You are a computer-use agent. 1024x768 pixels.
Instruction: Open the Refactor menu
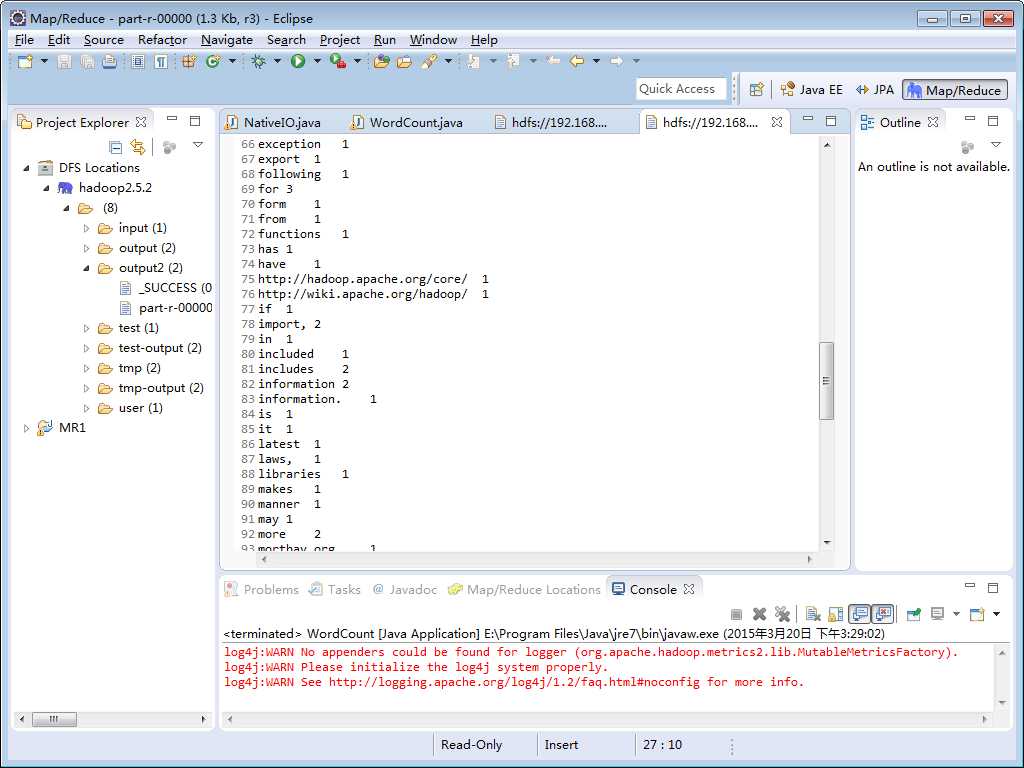click(162, 40)
